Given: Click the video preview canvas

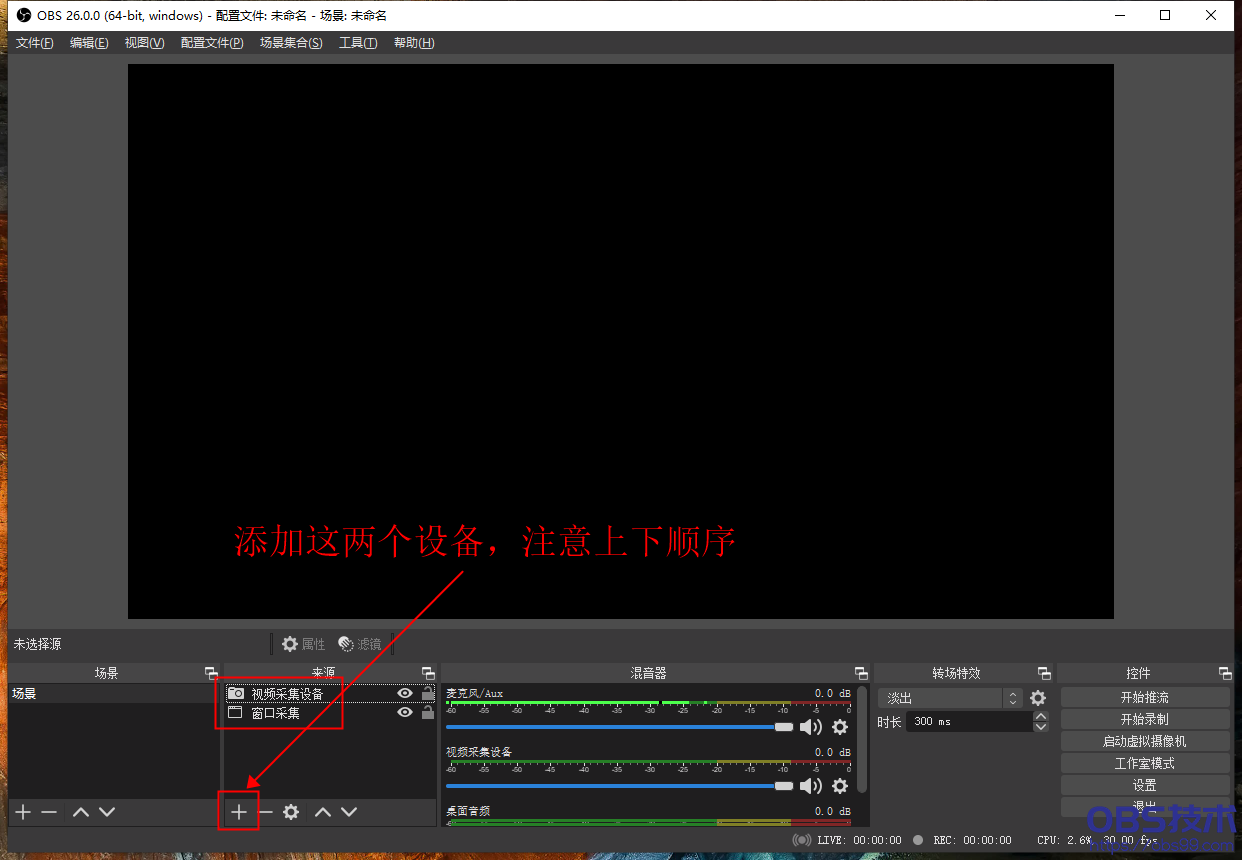Looking at the screenshot, I should 620,341.
